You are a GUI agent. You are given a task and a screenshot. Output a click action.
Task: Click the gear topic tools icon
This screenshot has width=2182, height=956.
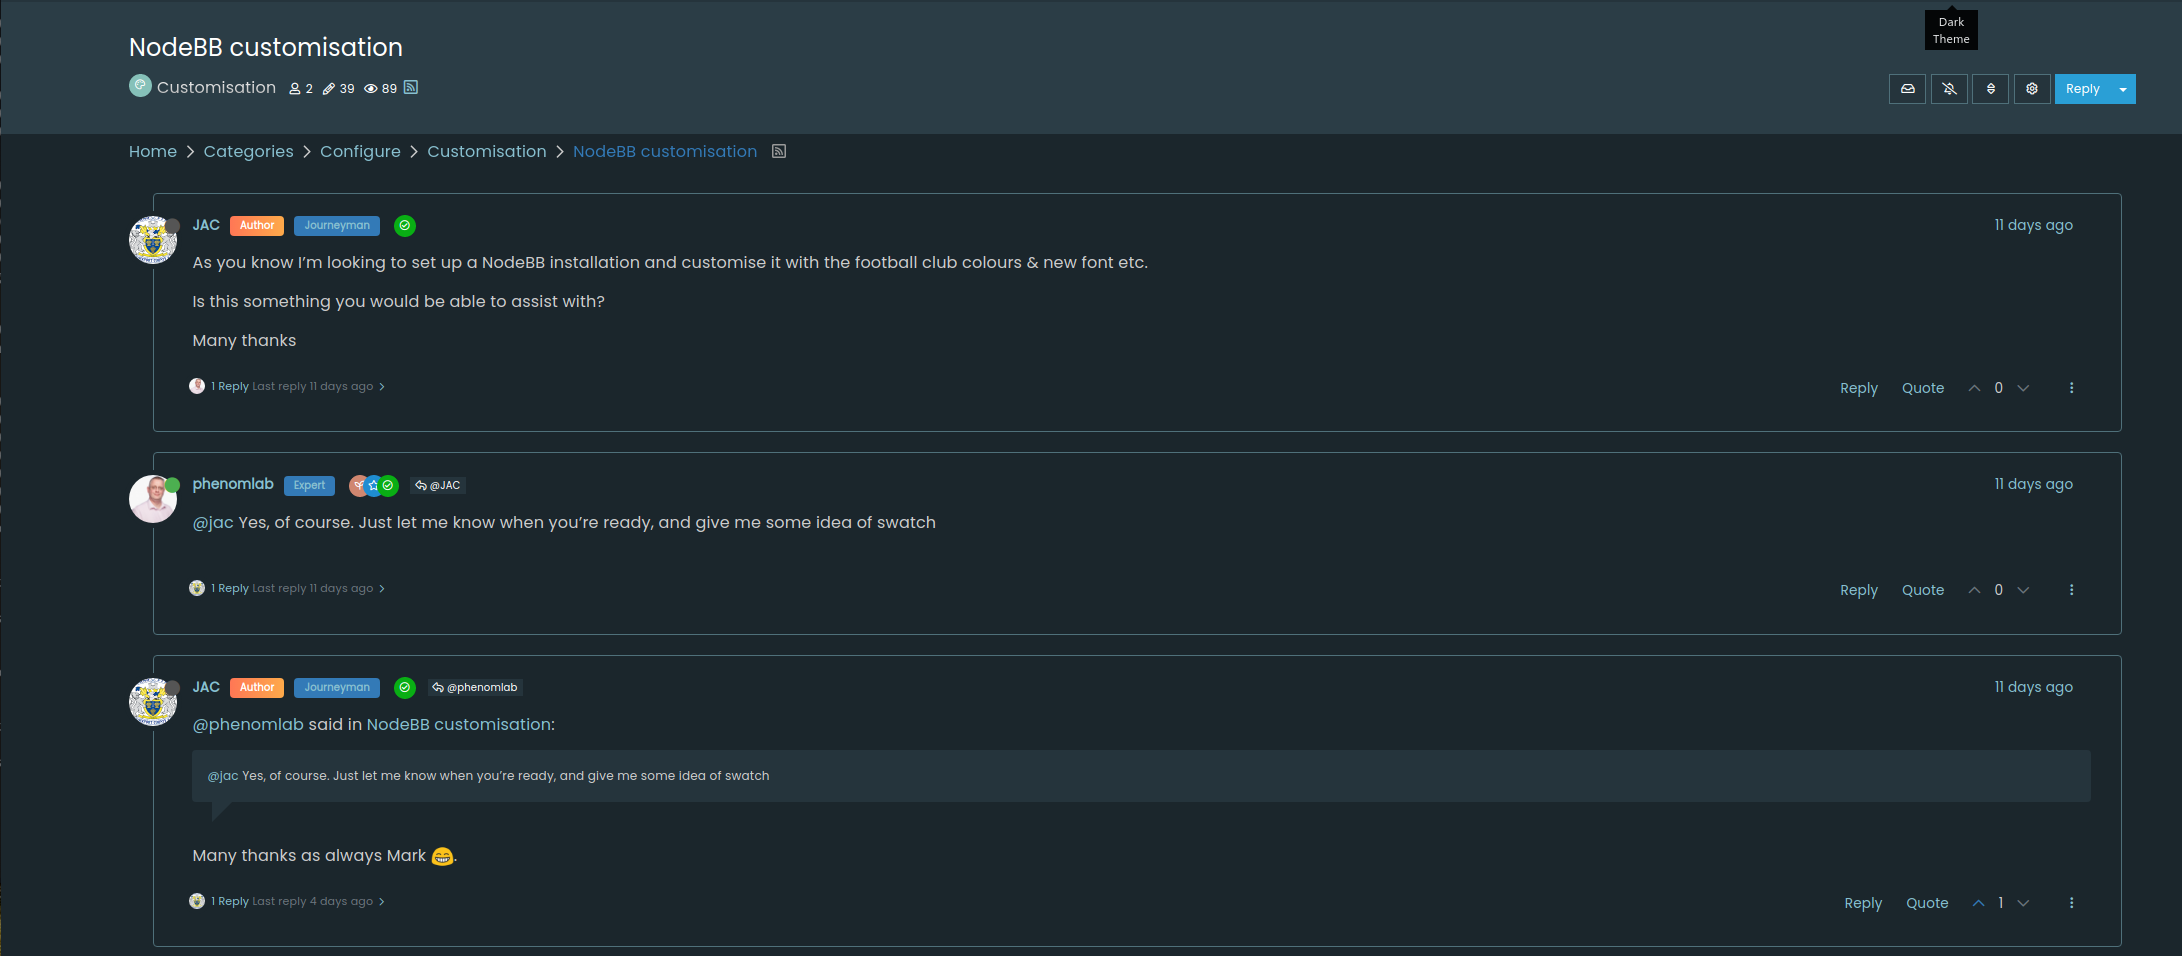(2032, 89)
